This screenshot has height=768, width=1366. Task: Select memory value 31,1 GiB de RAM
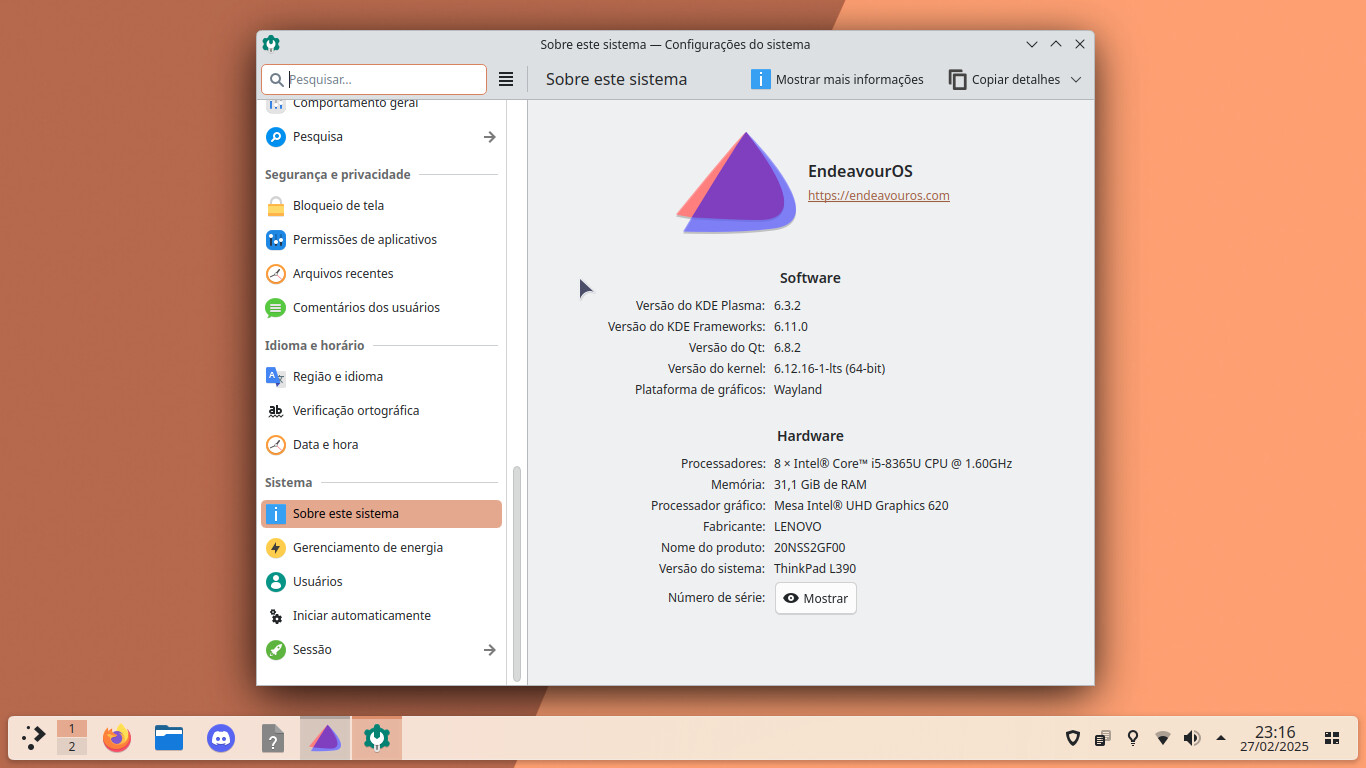point(820,485)
